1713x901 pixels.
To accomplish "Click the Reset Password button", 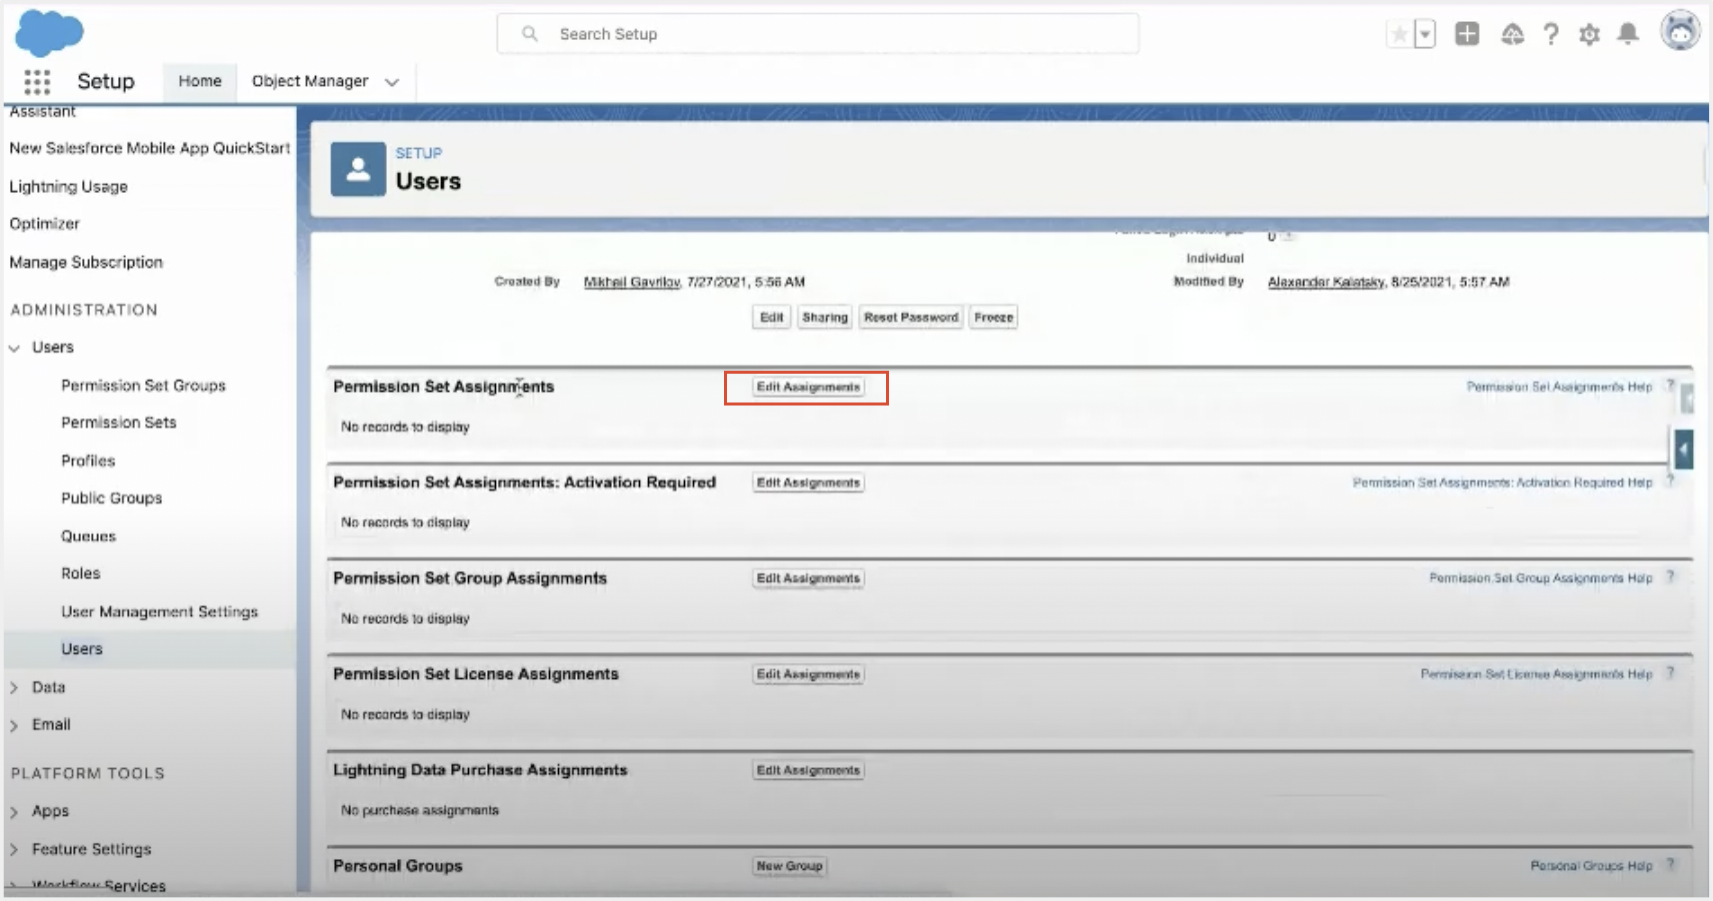I will coord(911,318).
